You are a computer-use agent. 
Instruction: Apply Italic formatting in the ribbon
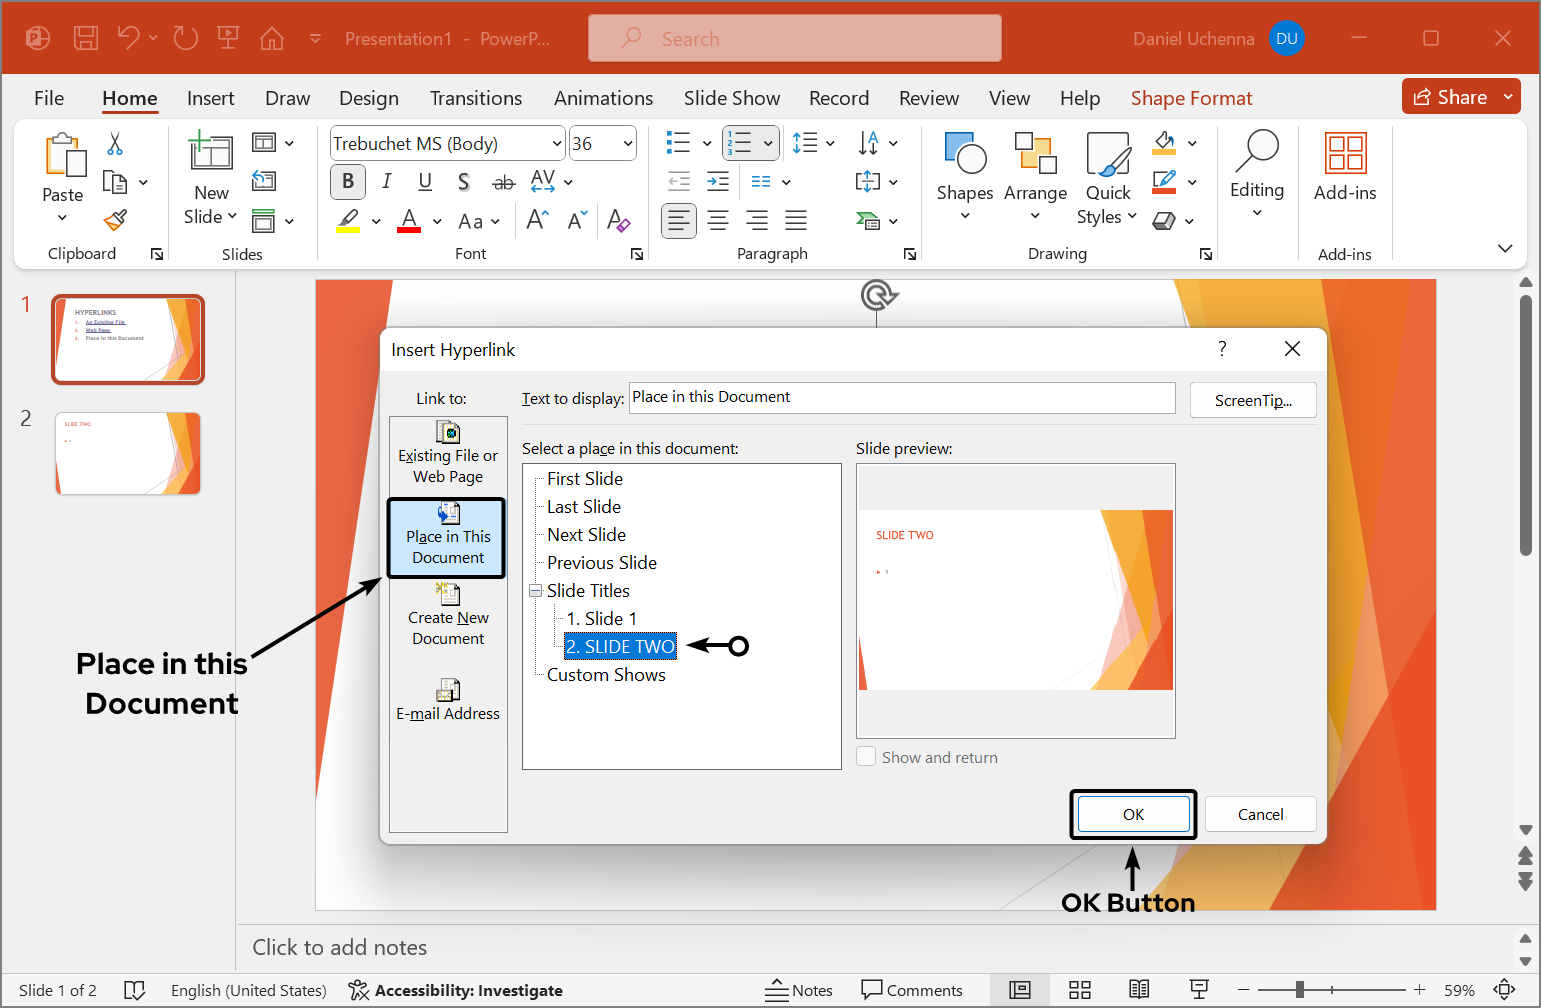point(386,181)
